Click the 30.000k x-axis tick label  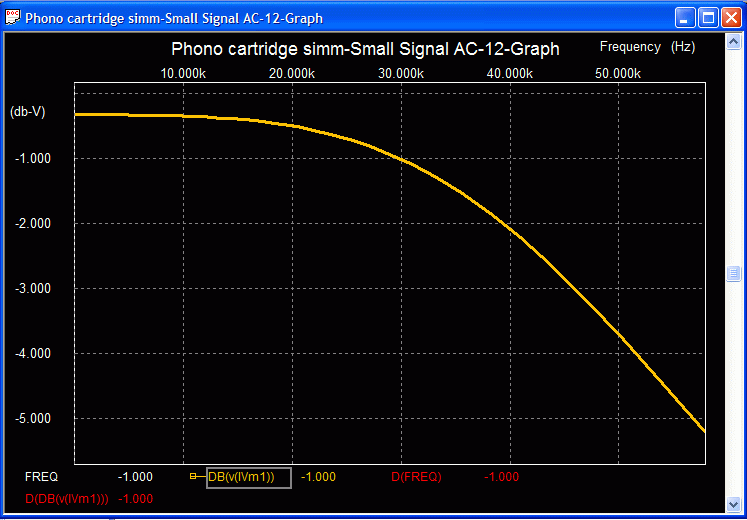pos(401,74)
